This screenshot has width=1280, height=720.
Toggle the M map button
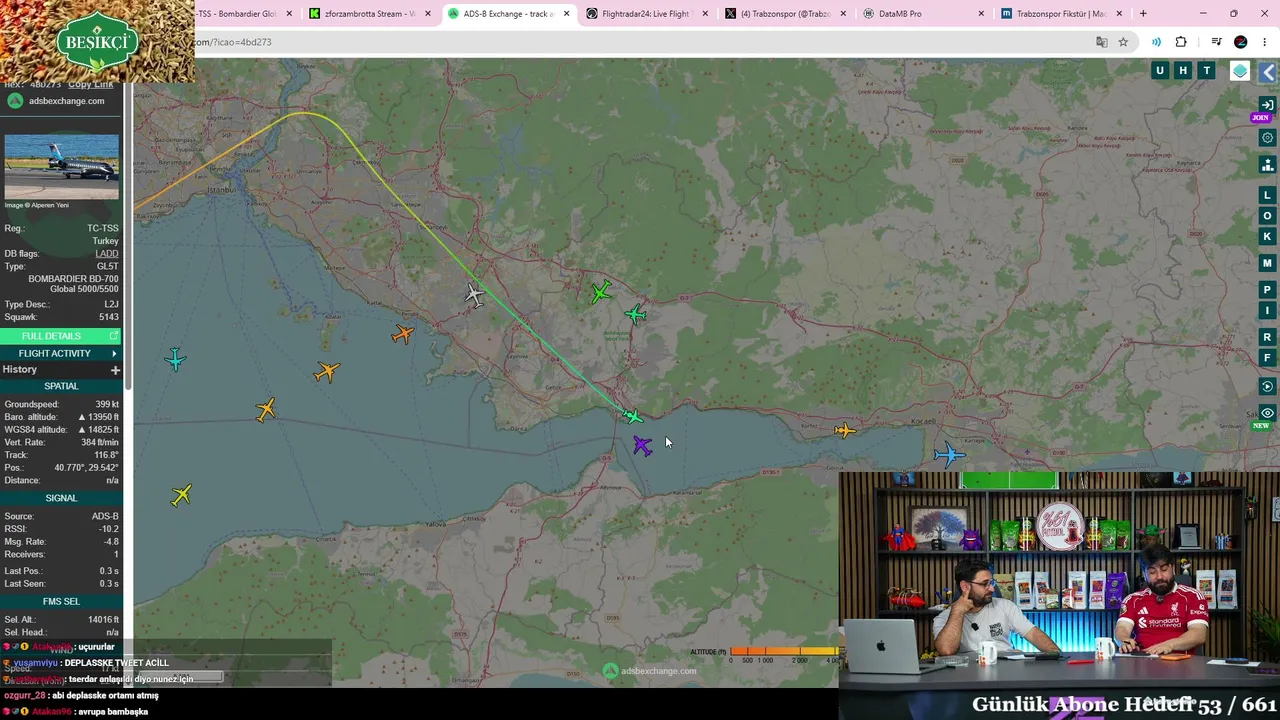[x=1268, y=264]
